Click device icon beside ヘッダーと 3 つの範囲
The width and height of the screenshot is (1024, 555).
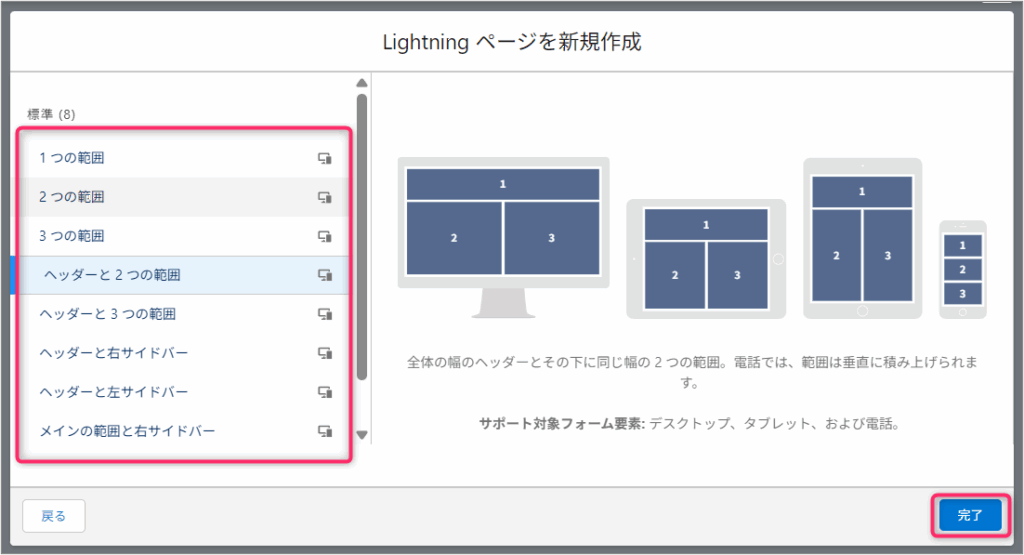(325, 314)
